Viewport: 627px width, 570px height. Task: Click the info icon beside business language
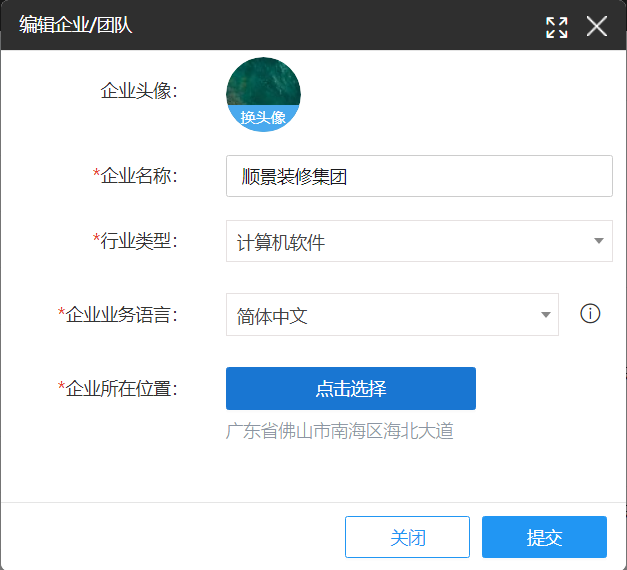tap(590, 314)
